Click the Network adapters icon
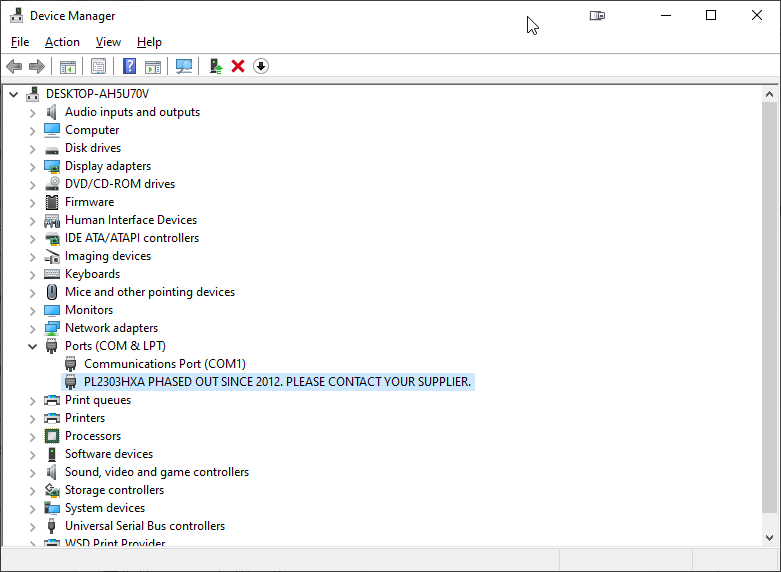The width and height of the screenshot is (781, 572). coord(52,328)
